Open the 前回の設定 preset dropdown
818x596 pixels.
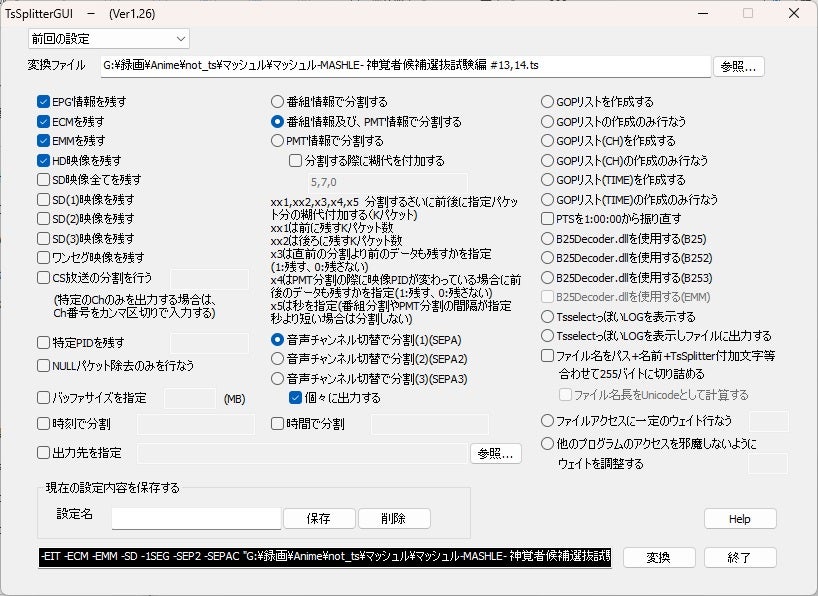click(108, 39)
